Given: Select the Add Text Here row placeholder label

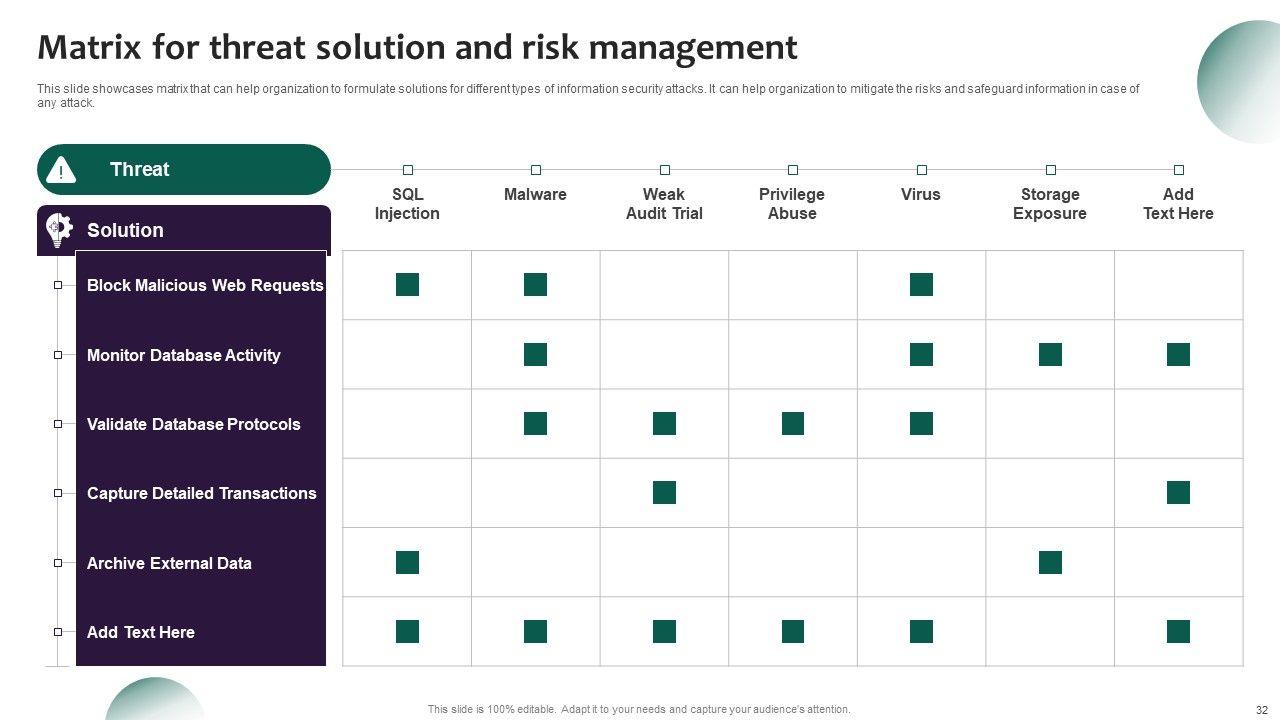Looking at the screenshot, I should point(141,632).
